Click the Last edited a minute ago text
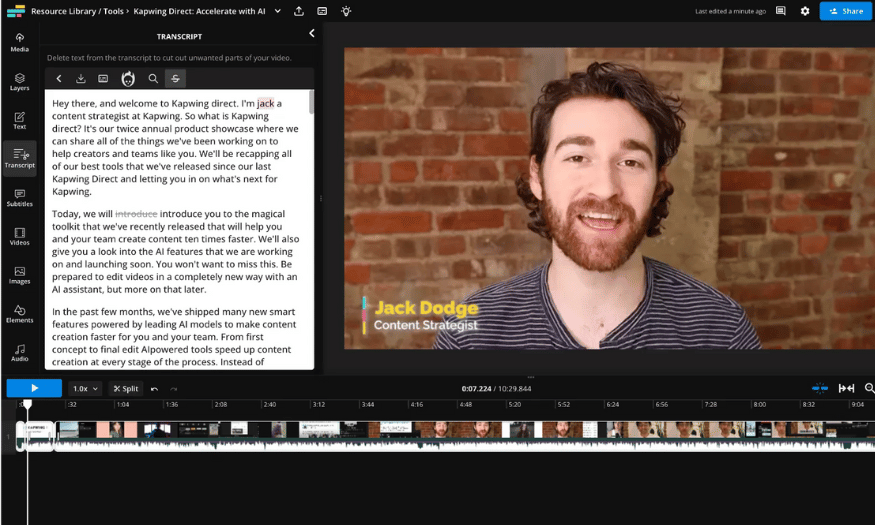This screenshot has height=525, width=875. 730,11
